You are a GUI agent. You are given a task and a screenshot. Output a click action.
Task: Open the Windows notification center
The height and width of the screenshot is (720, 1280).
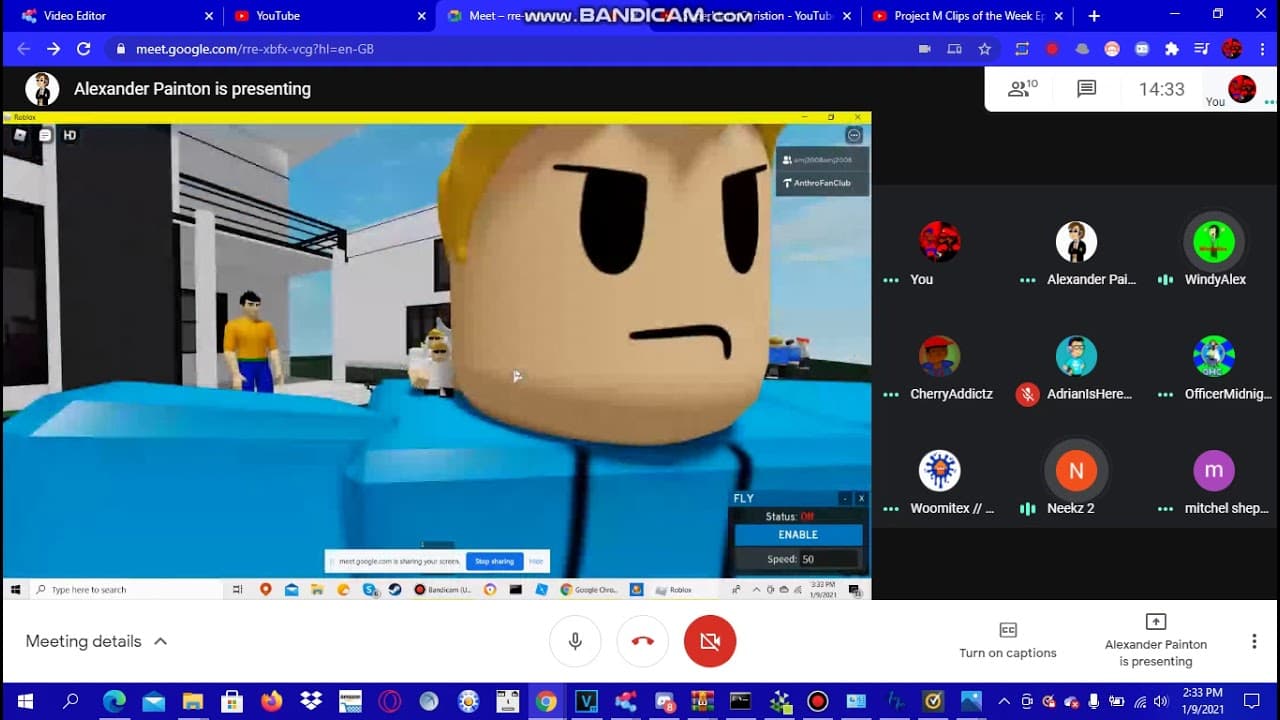(x=1251, y=701)
